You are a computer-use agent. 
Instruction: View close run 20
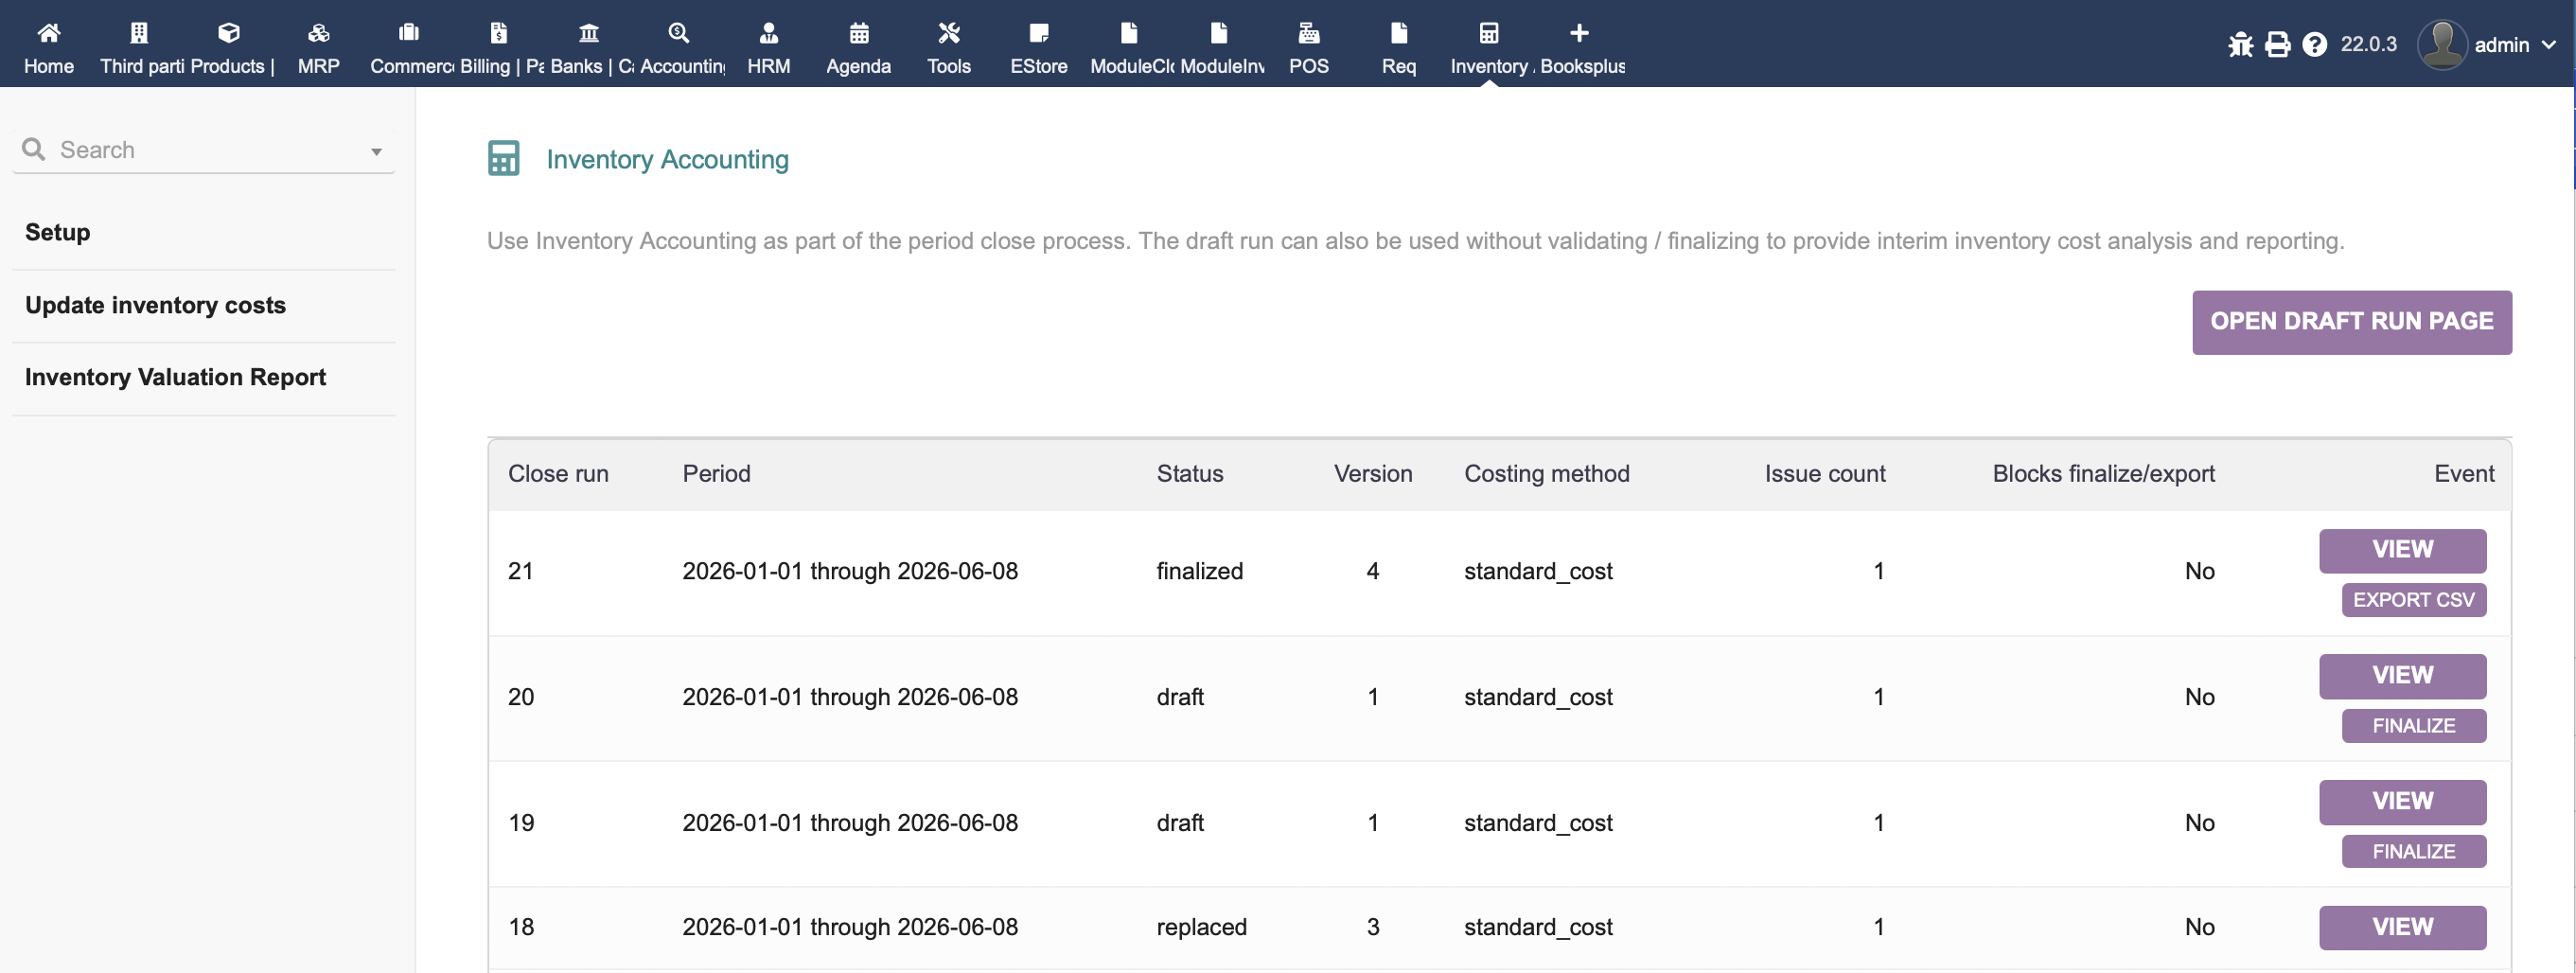point(2402,676)
